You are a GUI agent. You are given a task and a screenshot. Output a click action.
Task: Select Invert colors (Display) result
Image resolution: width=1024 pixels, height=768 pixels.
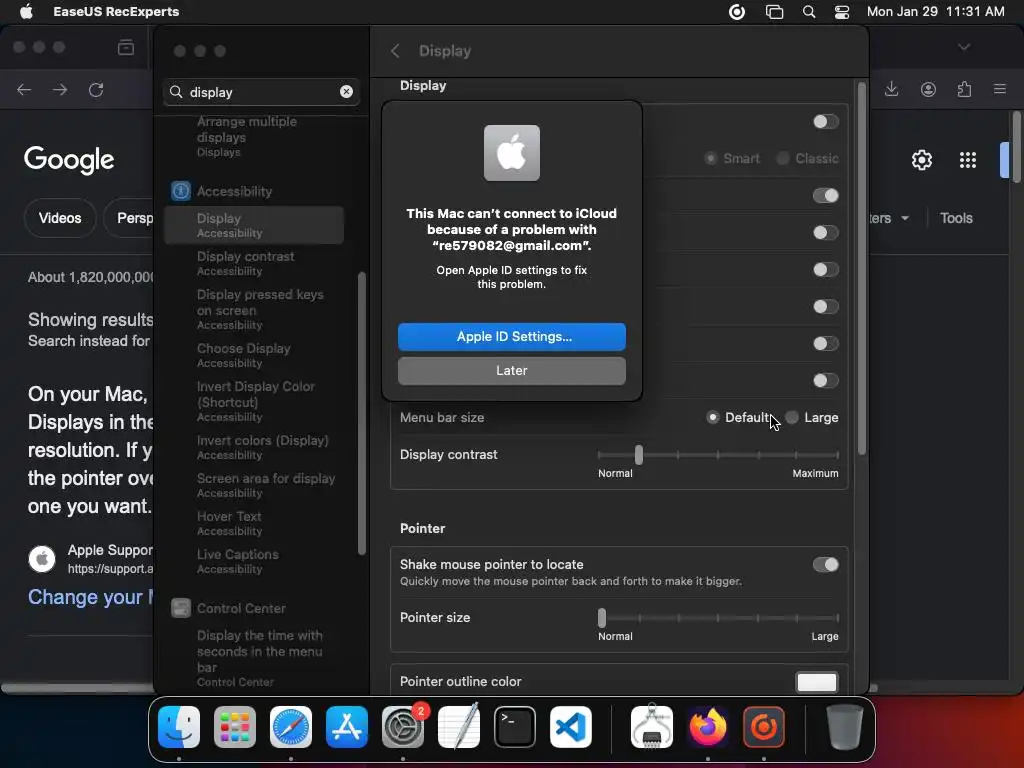[255, 447]
